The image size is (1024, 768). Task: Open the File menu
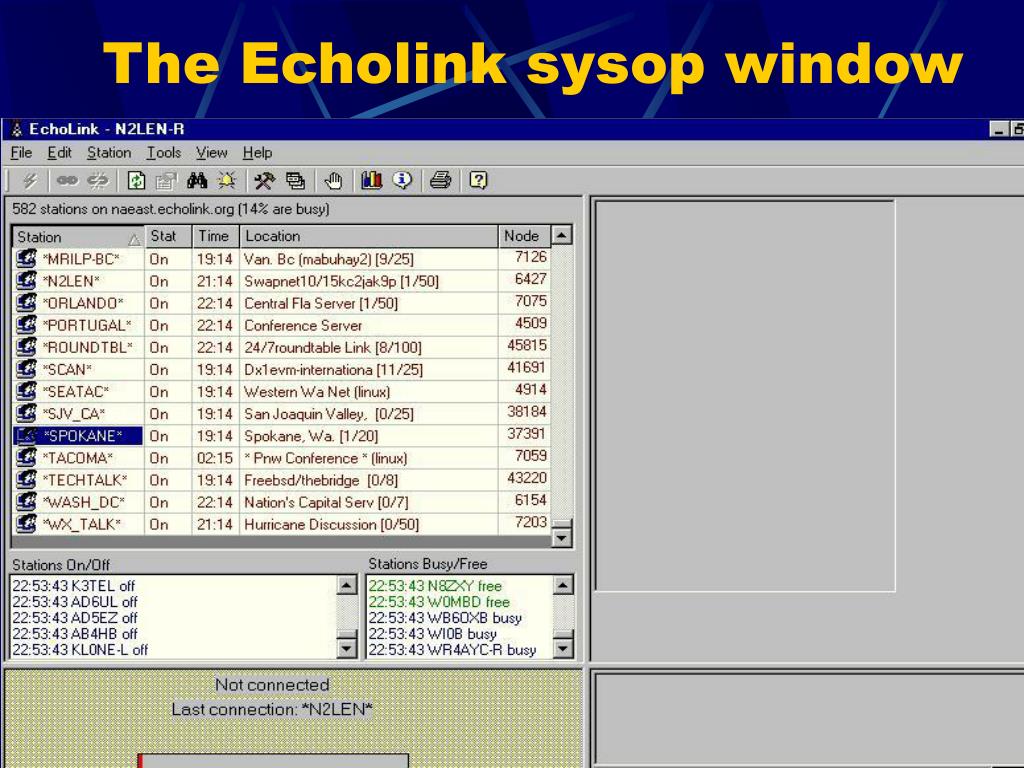coord(21,153)
